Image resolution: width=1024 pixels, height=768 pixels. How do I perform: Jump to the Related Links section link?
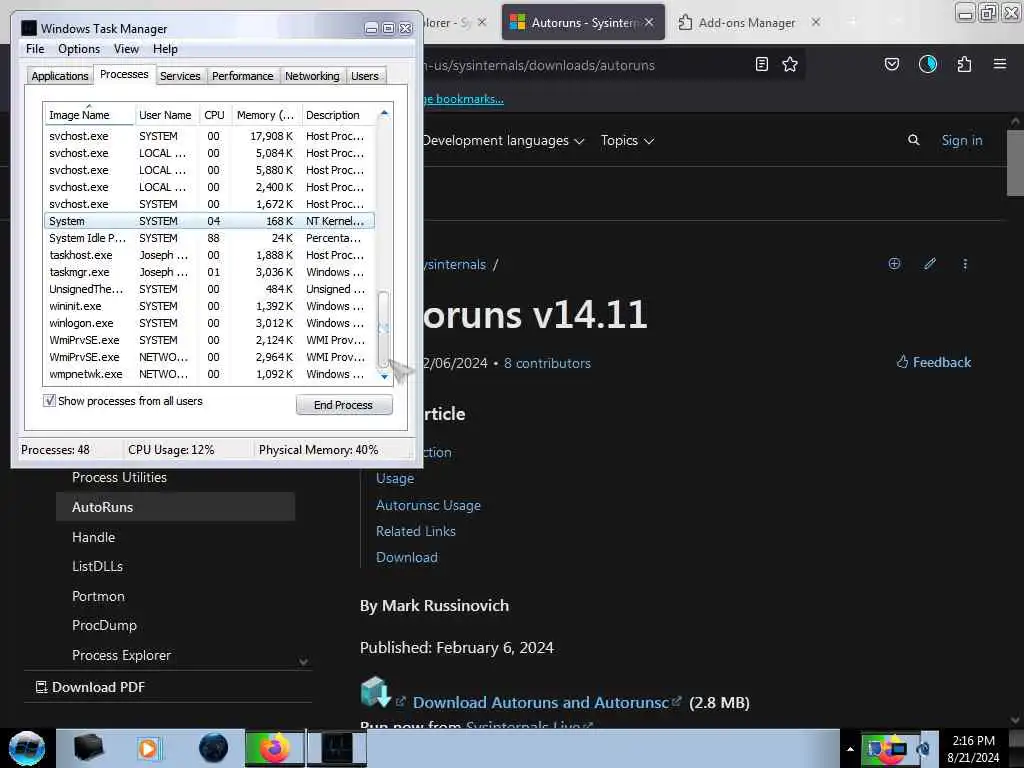tap(416, 532)
